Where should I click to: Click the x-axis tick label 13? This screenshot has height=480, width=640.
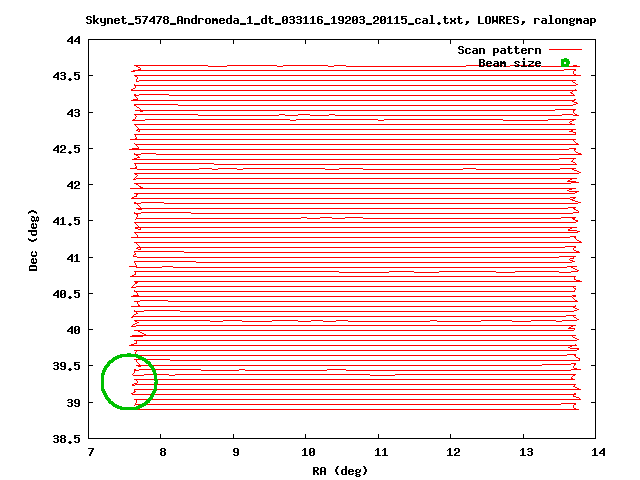[x=526, y=452]
